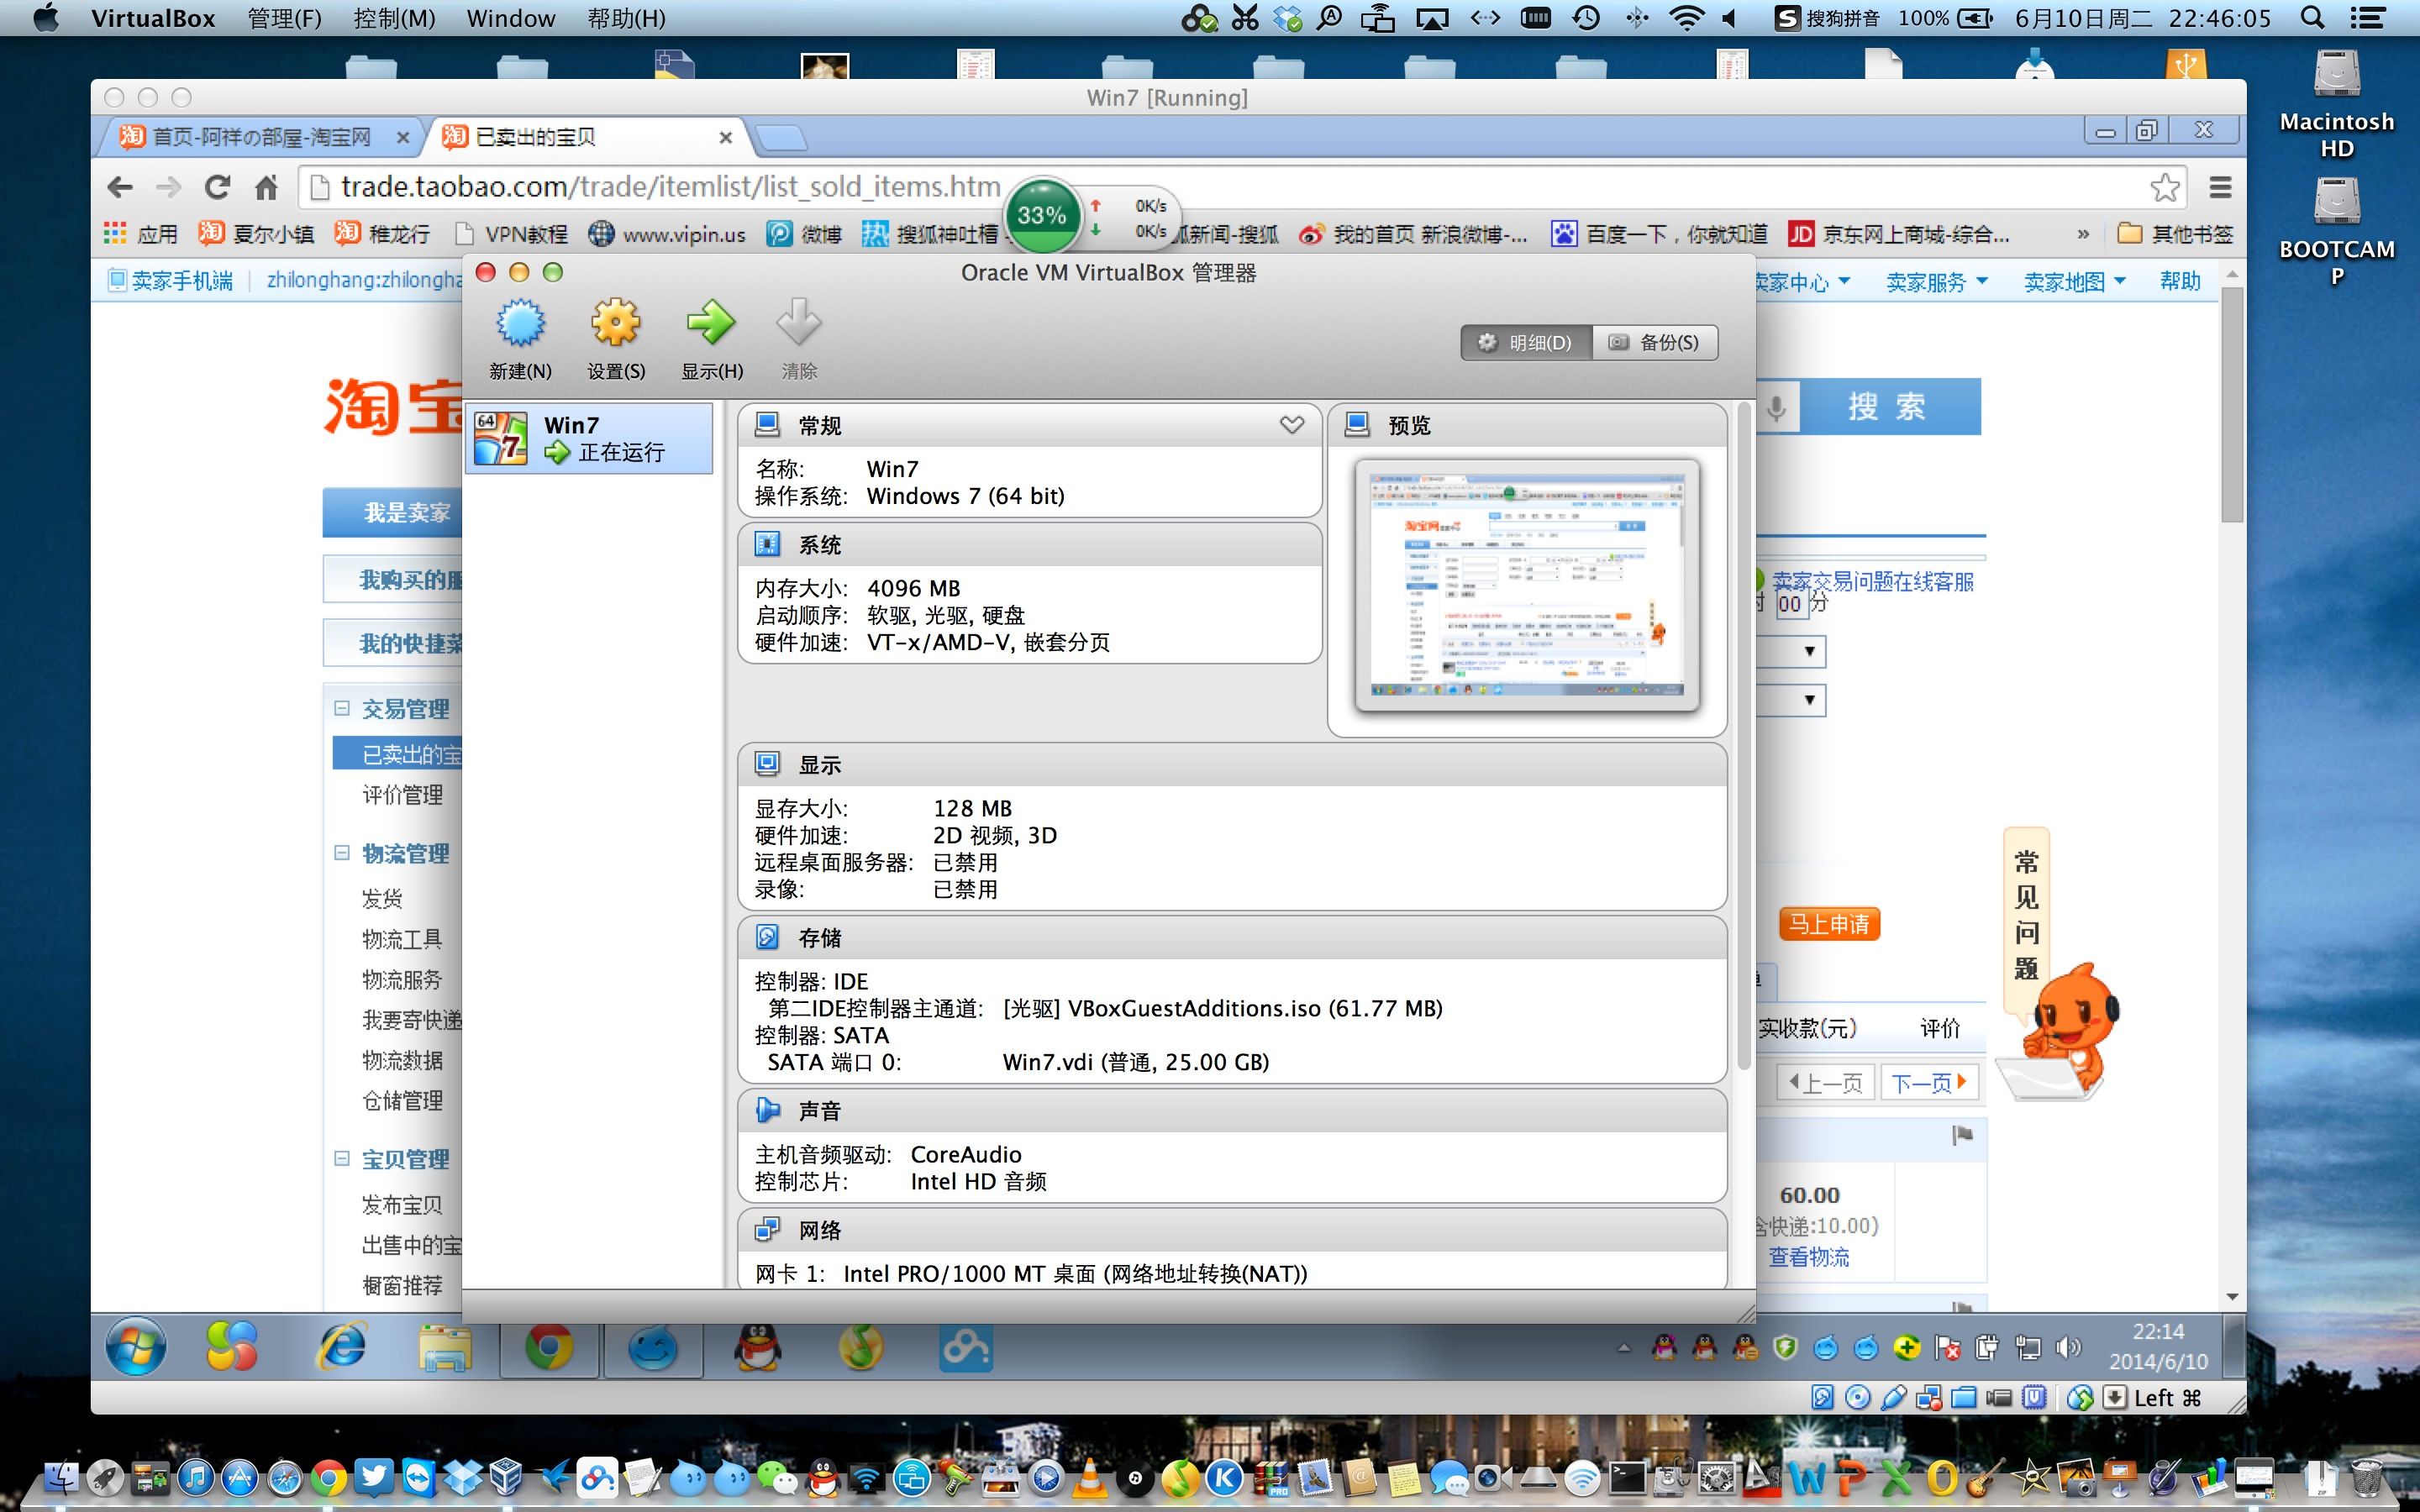Open the 卖家地图 dropdown
The height and width of the screenshot is (1512, 2420).
click(x=2074, y=282)
